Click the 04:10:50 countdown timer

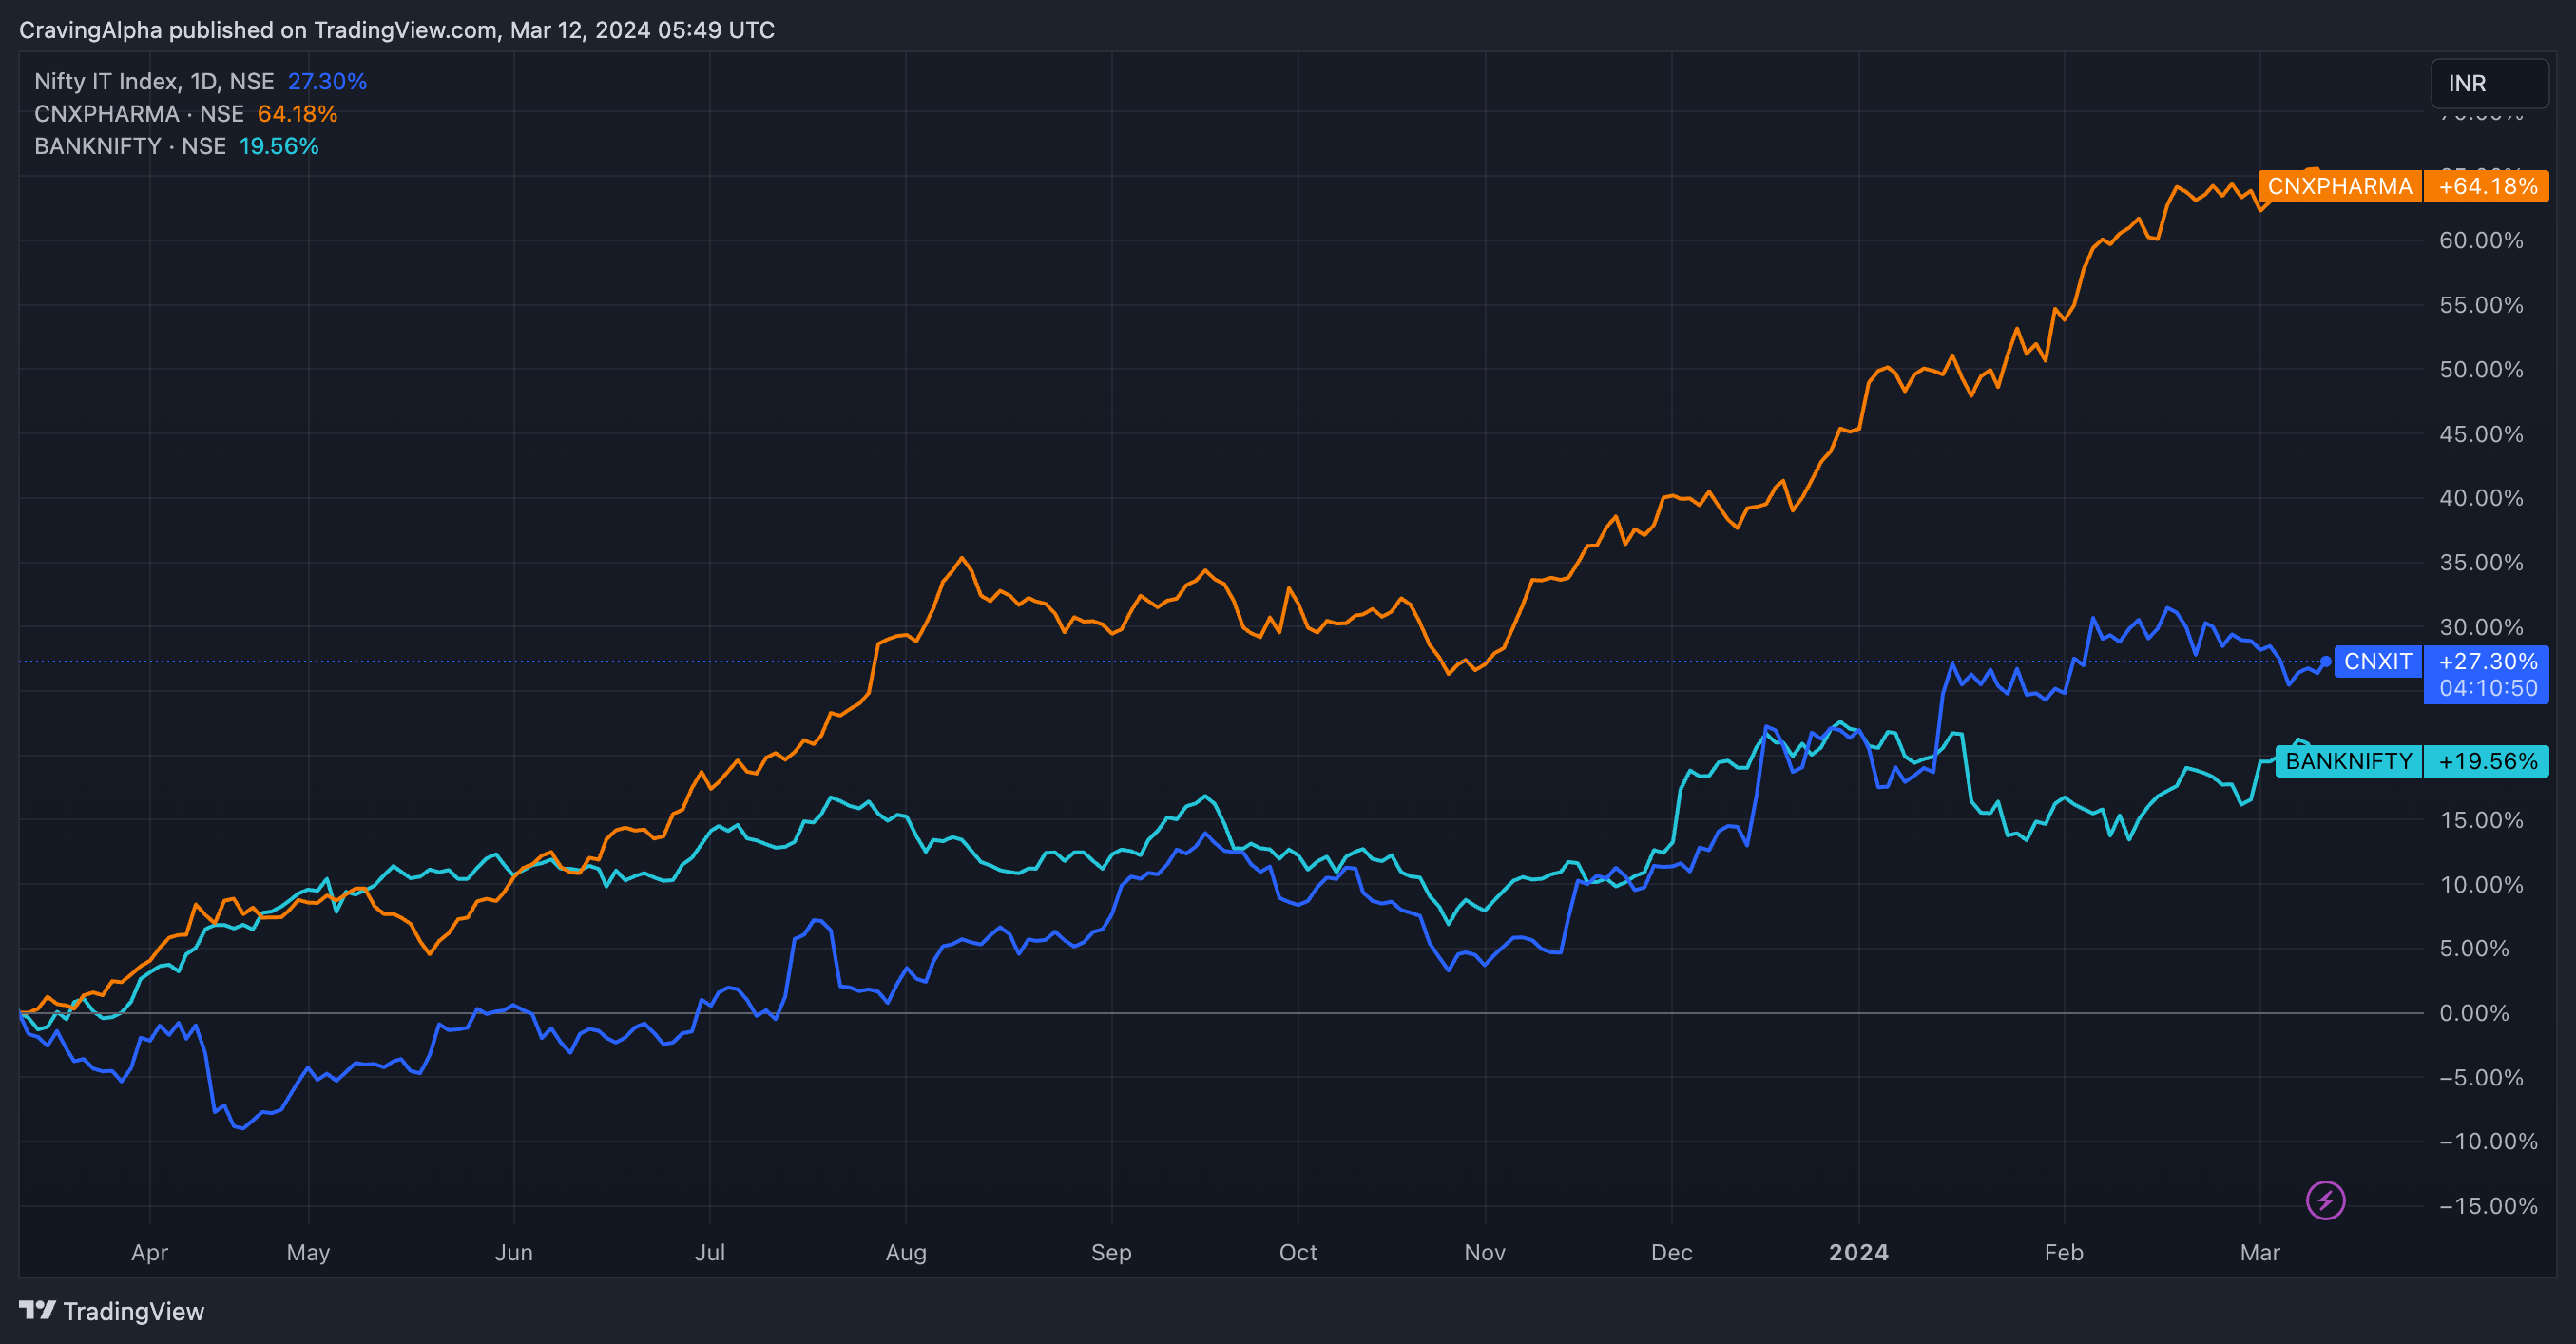click(2487, 688)
